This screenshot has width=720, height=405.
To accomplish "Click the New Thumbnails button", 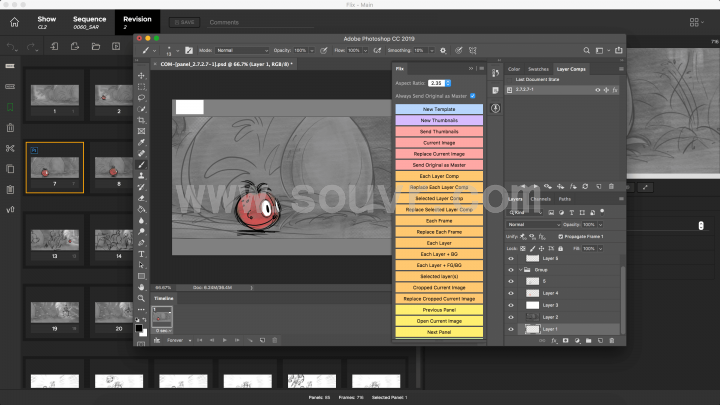I will [439, 120].
